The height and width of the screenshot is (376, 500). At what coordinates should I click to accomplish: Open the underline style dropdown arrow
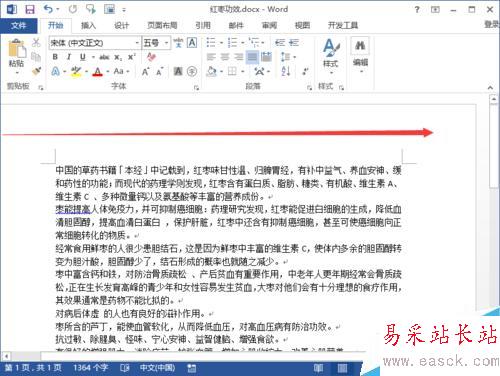coord(93,57)
